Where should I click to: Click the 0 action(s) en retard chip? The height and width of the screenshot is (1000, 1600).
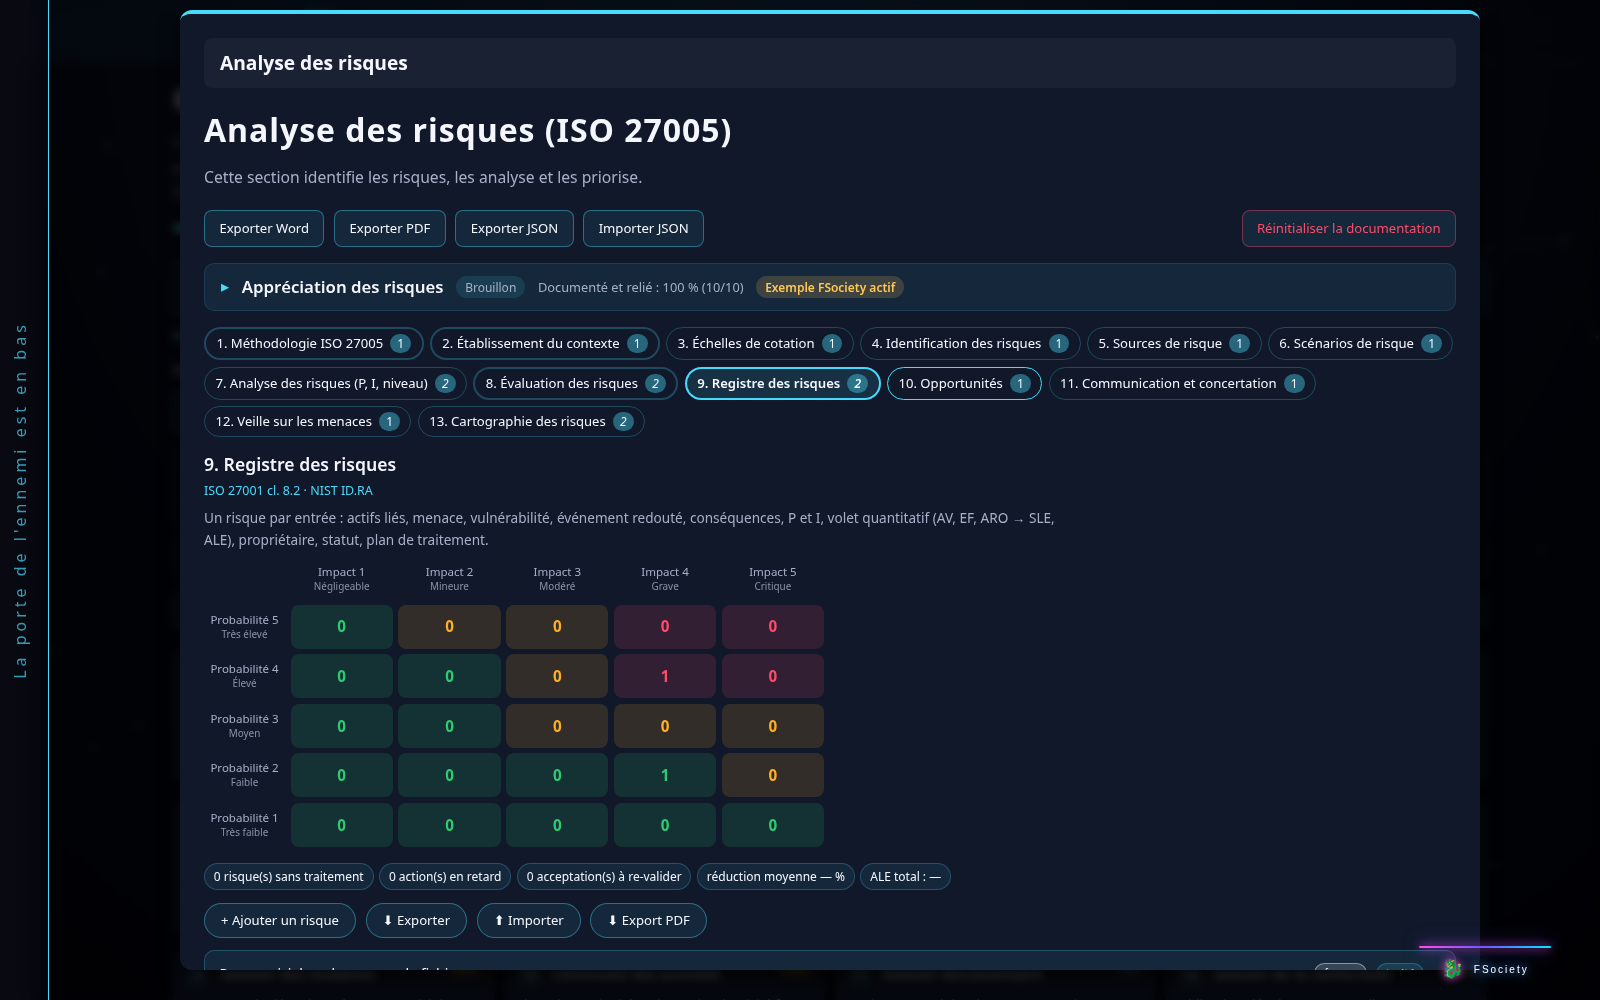(445, 877)
